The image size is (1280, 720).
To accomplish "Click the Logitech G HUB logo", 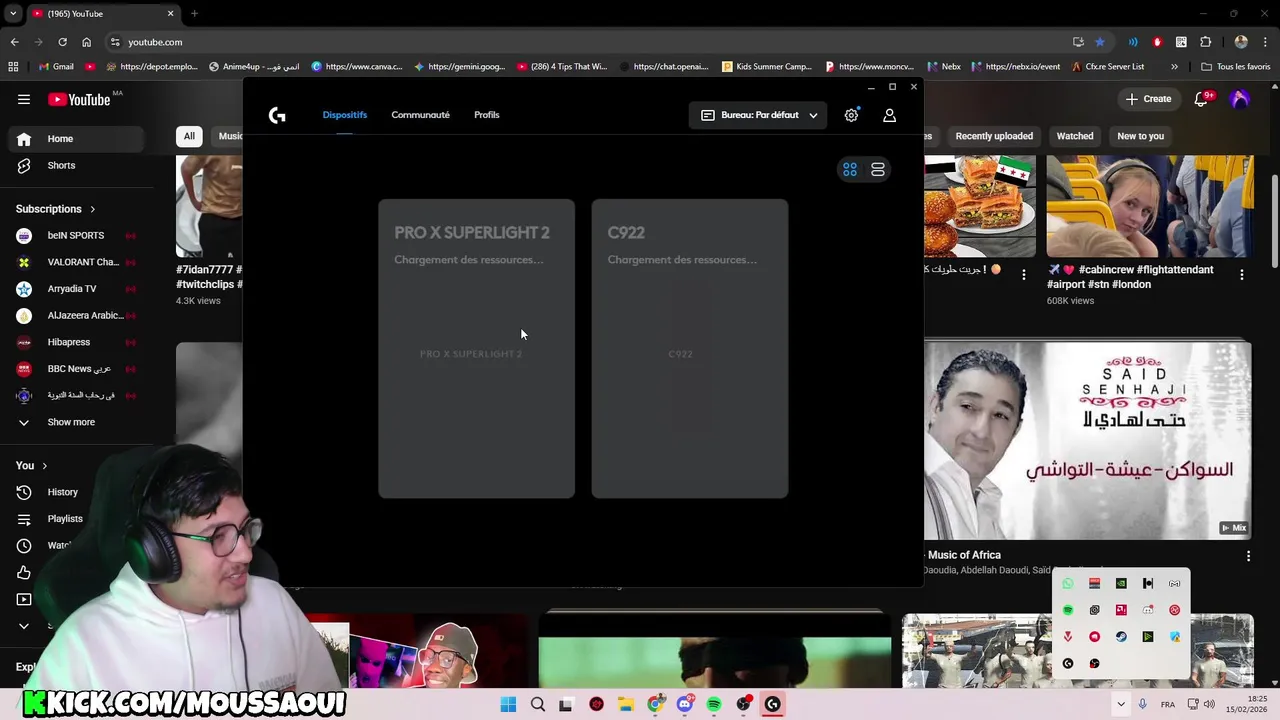I will pyautogui.click(x=277, y=115).
